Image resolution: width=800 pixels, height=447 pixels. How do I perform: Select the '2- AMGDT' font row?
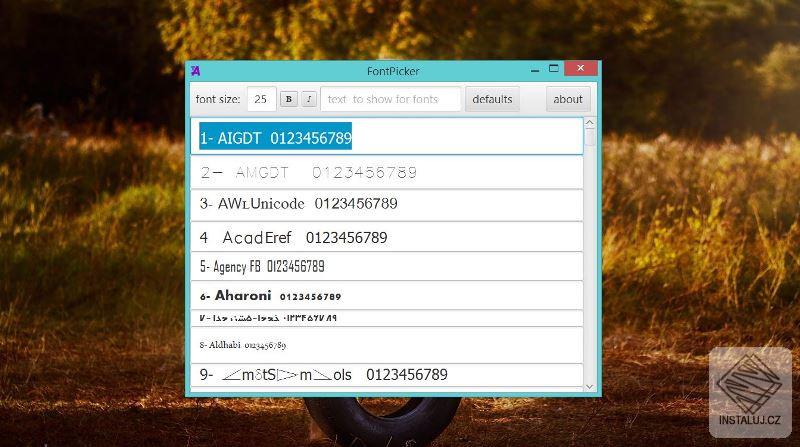click(x=387, y=172)
